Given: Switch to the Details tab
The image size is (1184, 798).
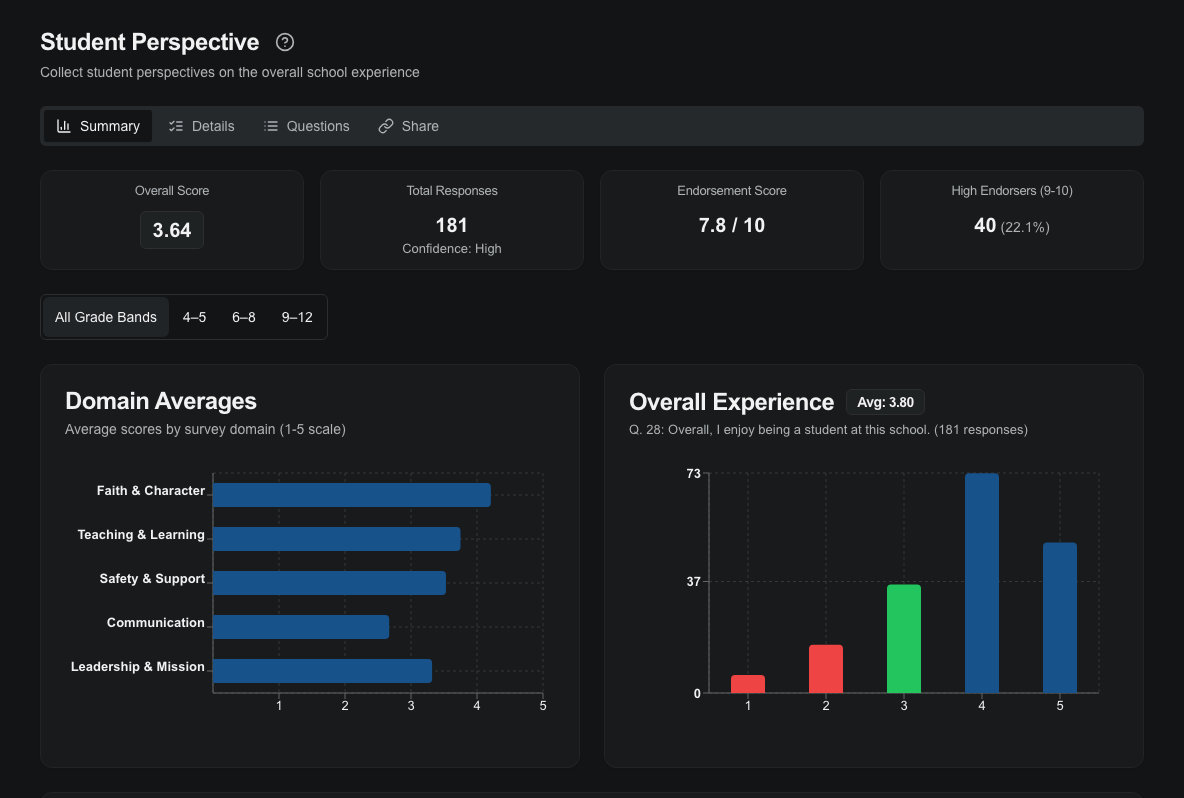Looking at the screenshot, I should [202, 126].
